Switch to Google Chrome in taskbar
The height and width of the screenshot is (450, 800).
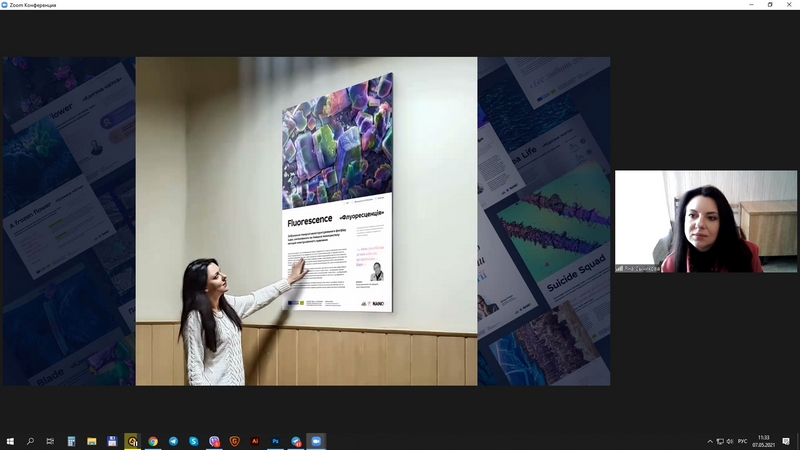(x=153, y=441)
